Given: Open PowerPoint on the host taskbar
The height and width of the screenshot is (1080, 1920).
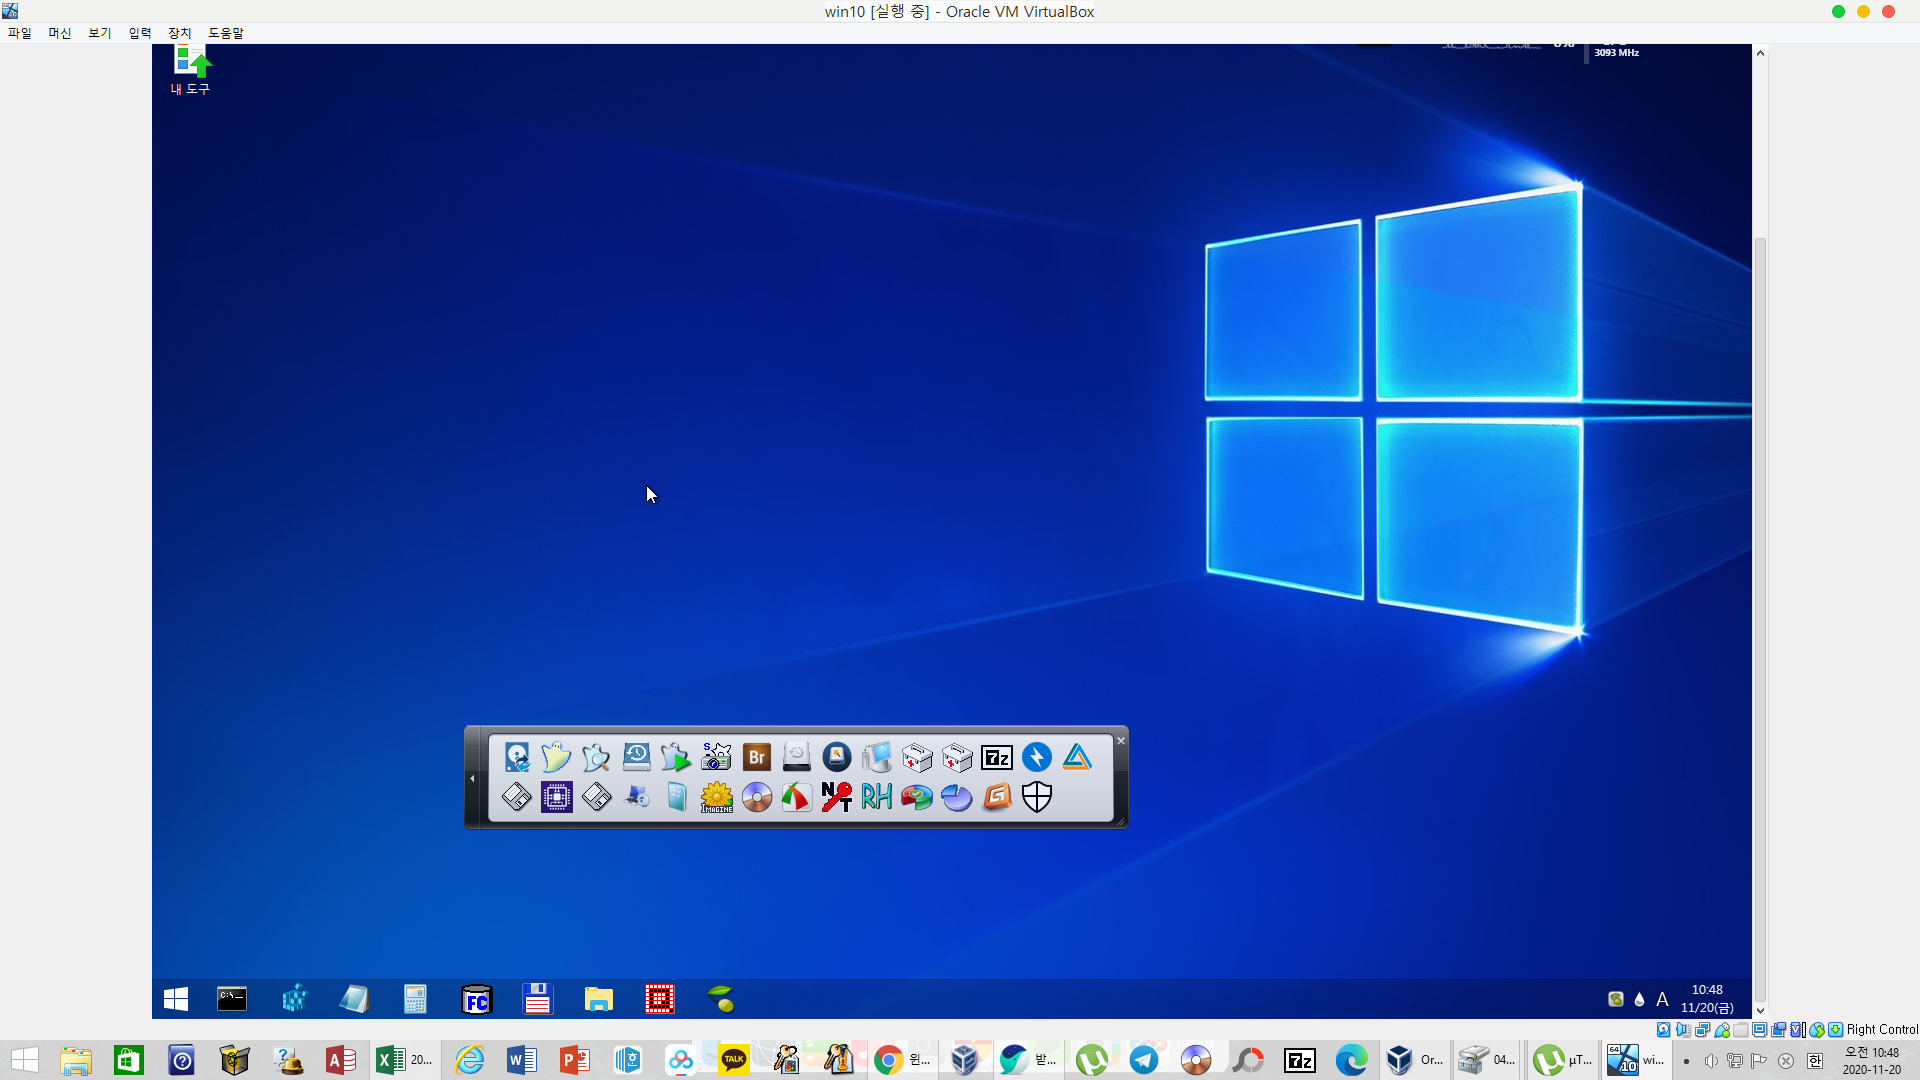Looking at the screenshot, I should coord(575,1060).
